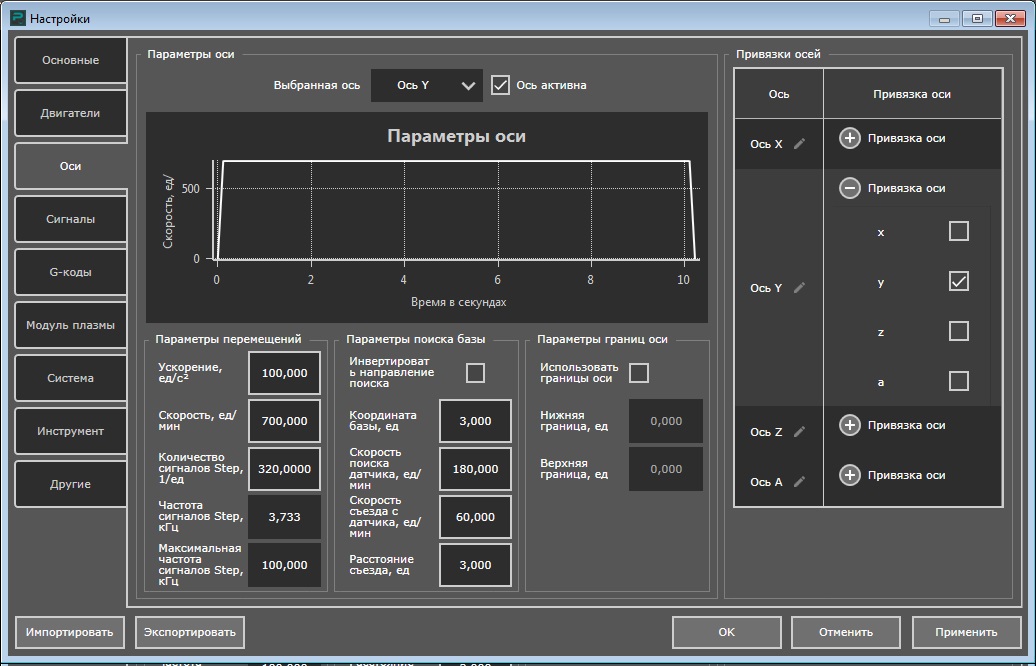
Task: Toggle the Ось активна checkbox
Action: (501, 85)
